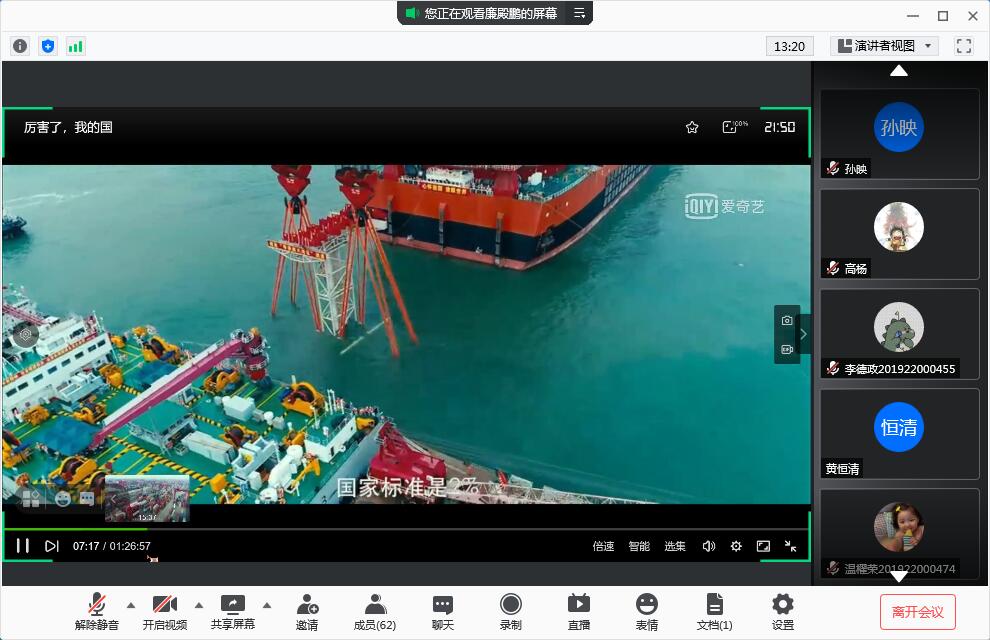Image resolution: width=990 pixels, height=640 pixels.
Task: Click the muted mic icon next to 李德政201922000455
Action: (x=833, y=368)
